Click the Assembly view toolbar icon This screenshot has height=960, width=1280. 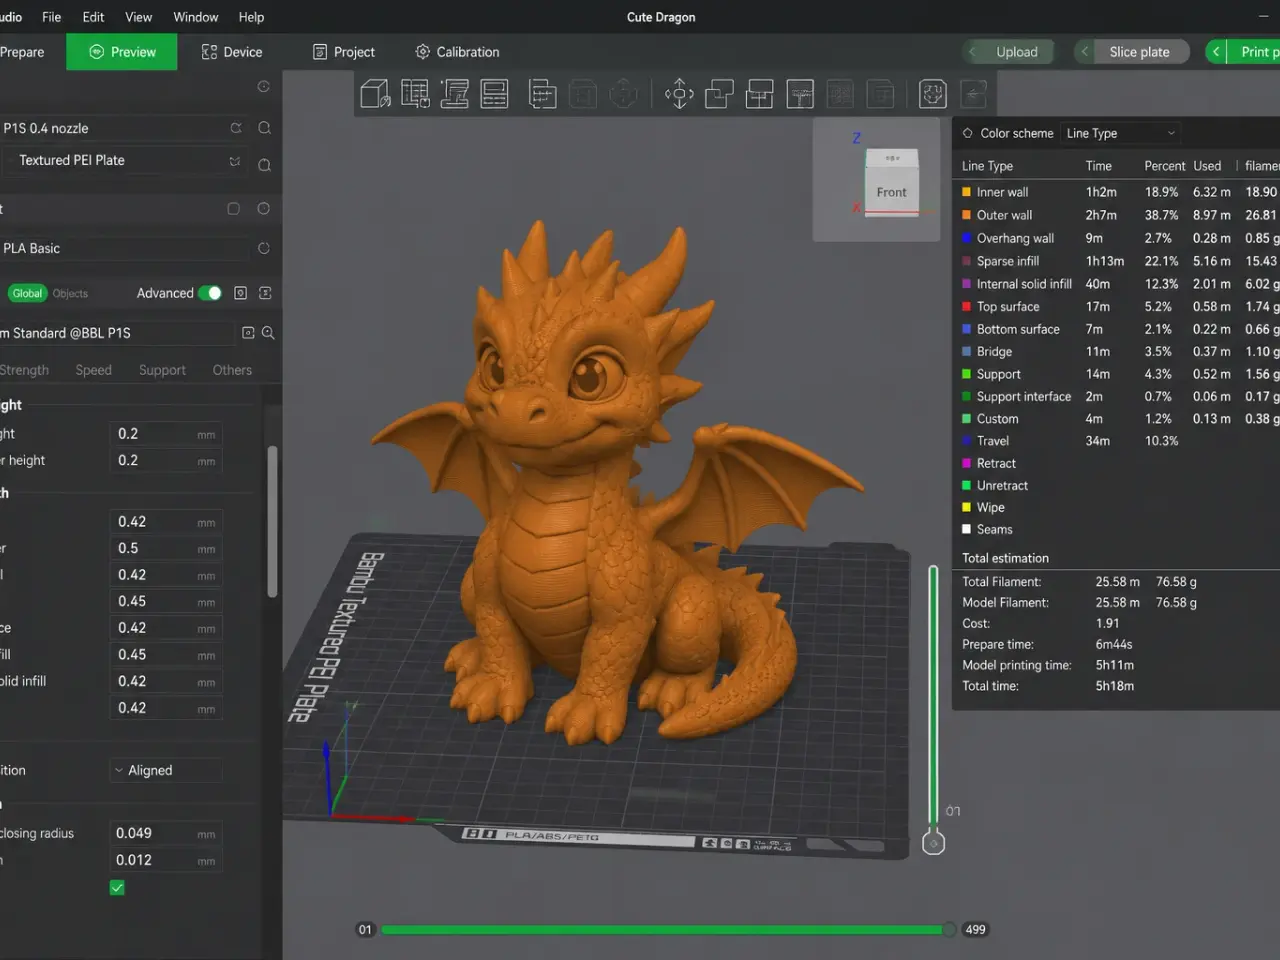[x=933, y=94]
